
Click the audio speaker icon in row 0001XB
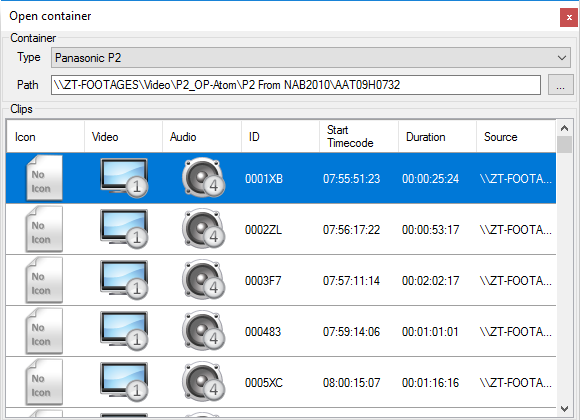(203, 178)
